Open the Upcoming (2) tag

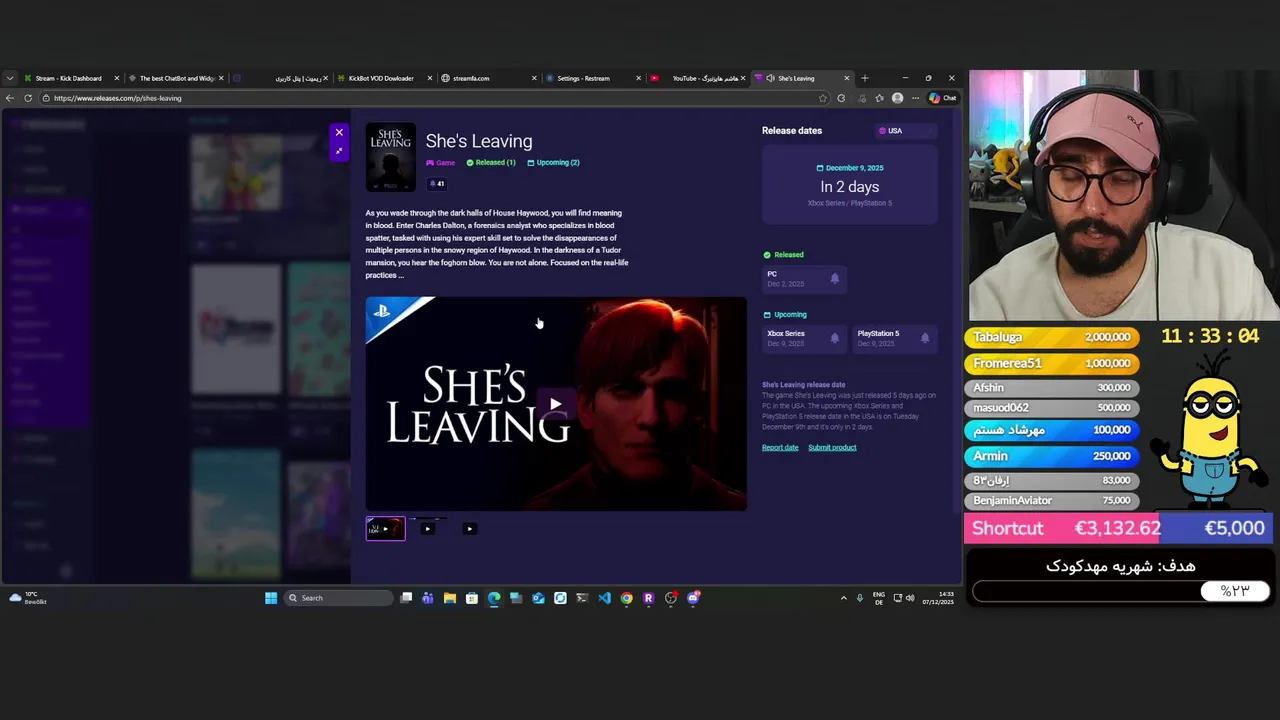(553, 162)
